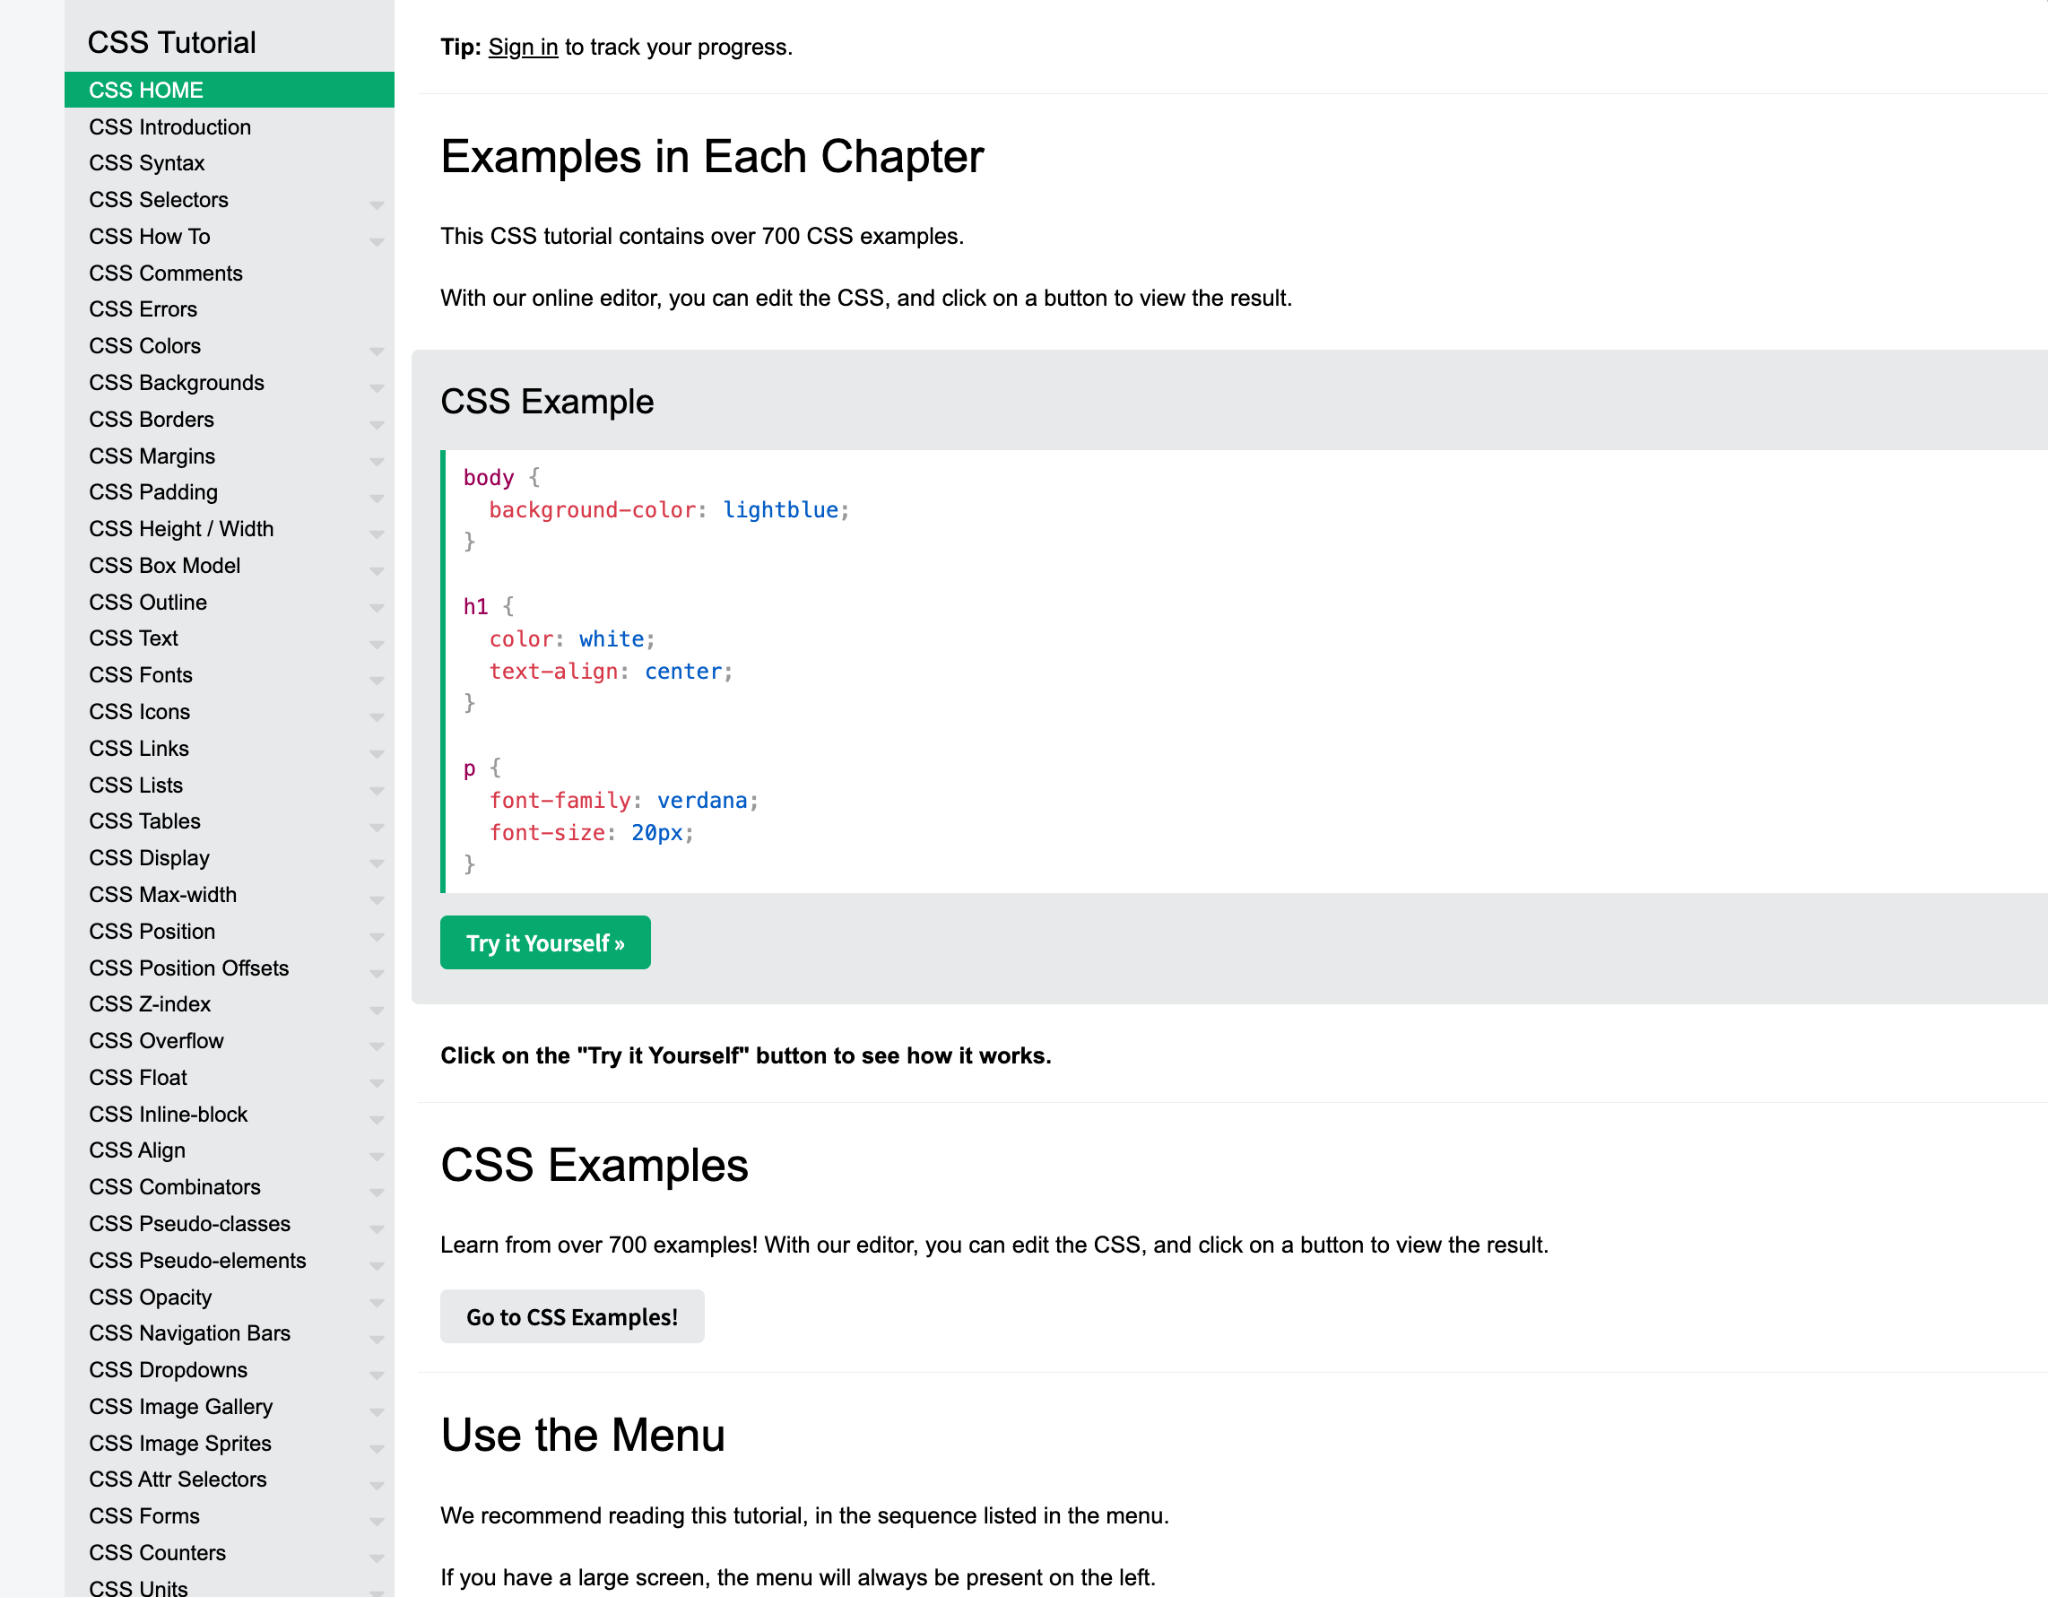Screen dimensions: 2048x1598
Task: Expand the CSS Forms submenu
Action: point(376,1520)
